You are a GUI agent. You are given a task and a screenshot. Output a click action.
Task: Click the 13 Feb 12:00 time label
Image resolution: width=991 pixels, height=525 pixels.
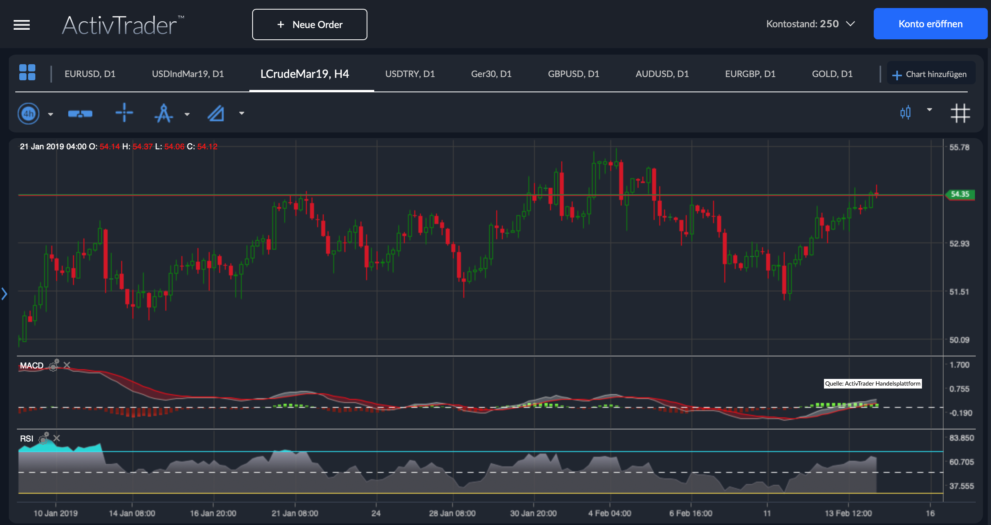pyautogui.click(x=848, y=513)
